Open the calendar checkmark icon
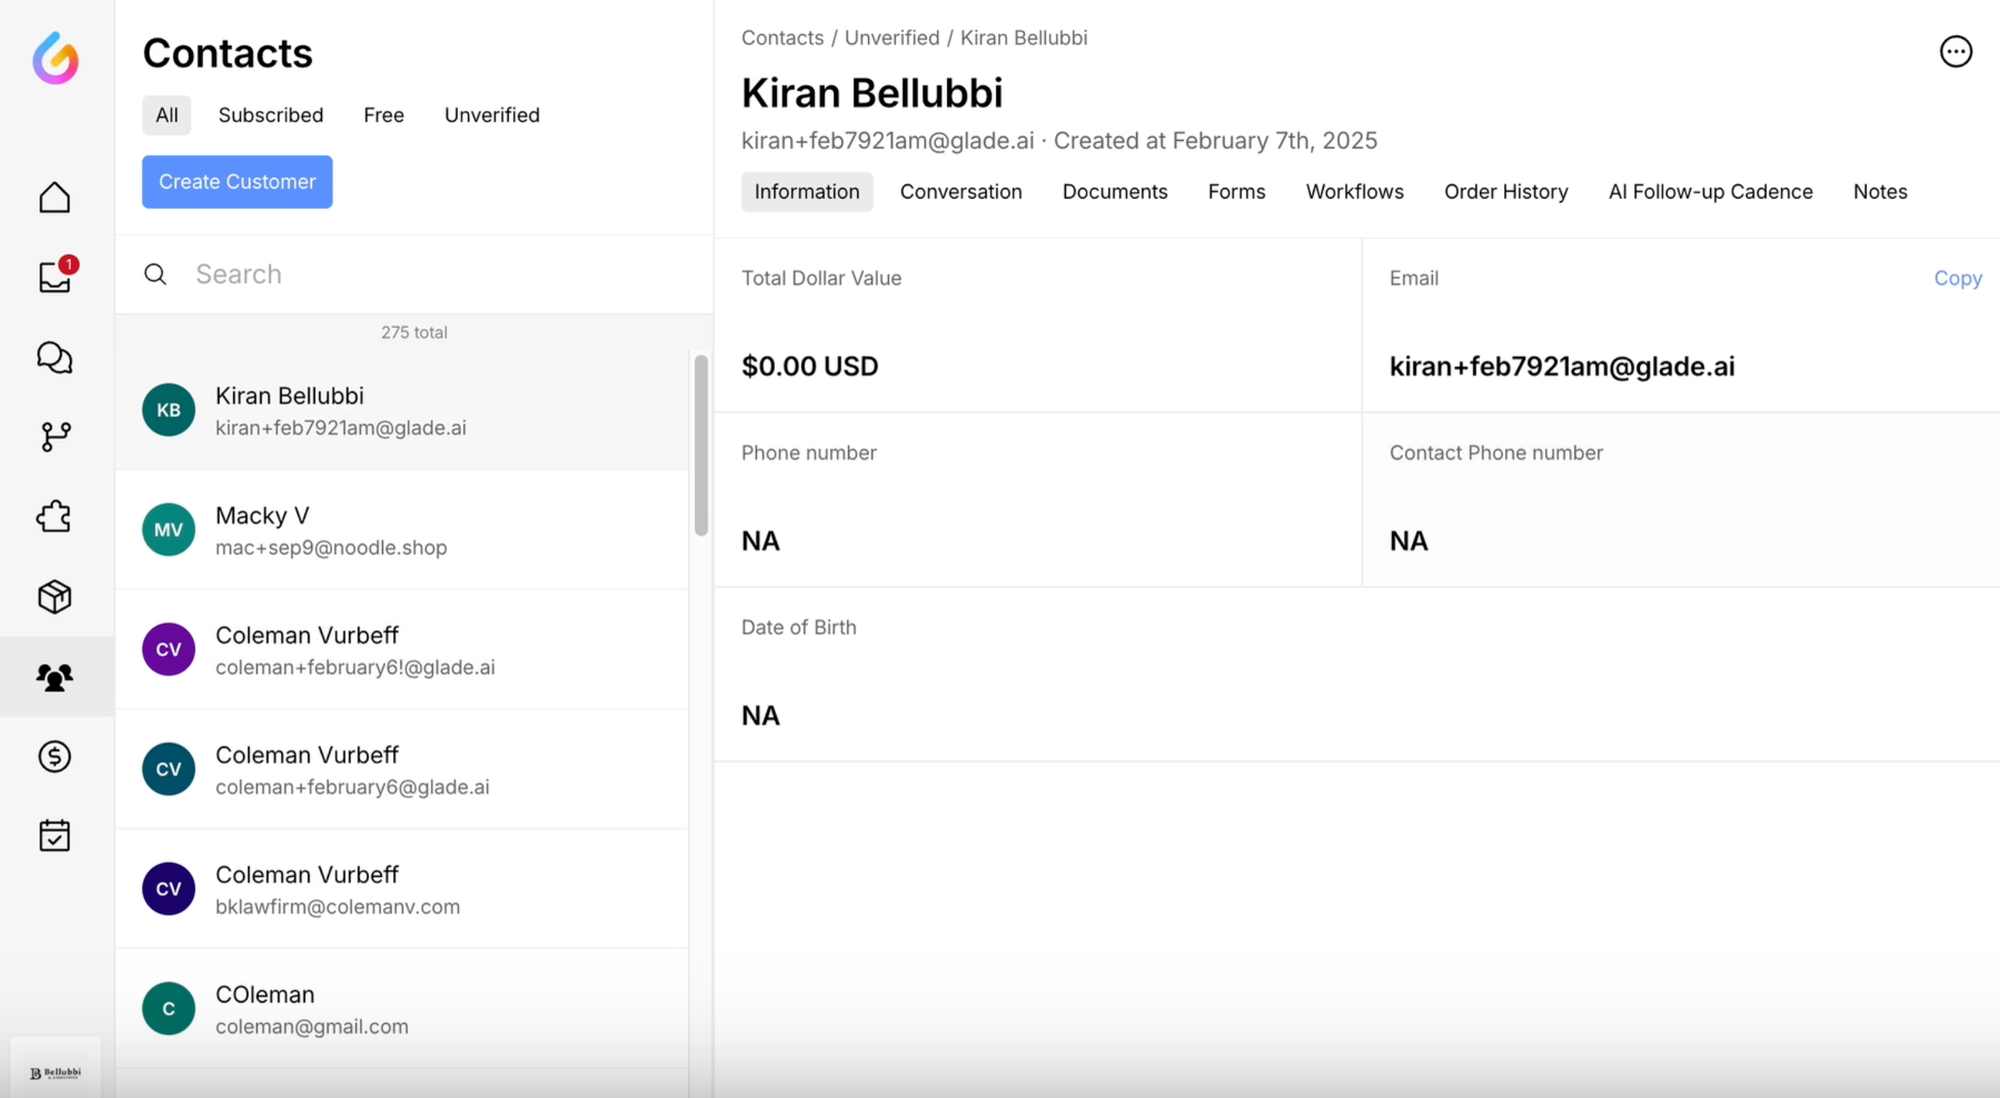 point(55,836)
